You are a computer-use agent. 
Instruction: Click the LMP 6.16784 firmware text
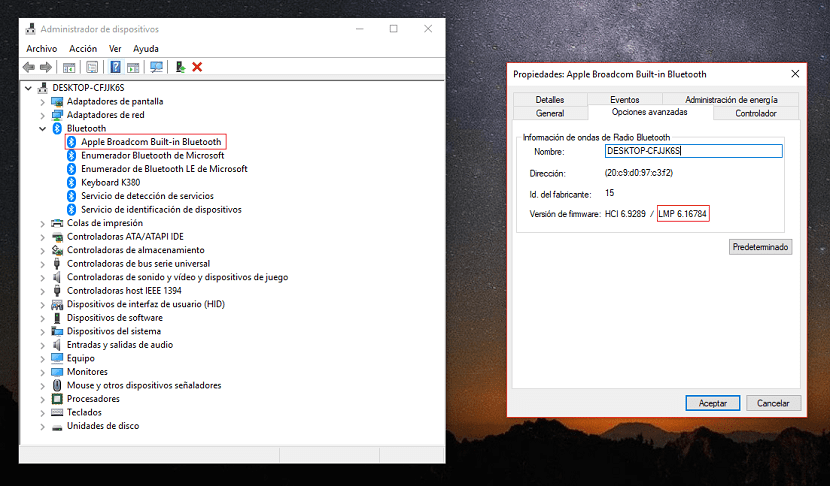tap(682, 214)
